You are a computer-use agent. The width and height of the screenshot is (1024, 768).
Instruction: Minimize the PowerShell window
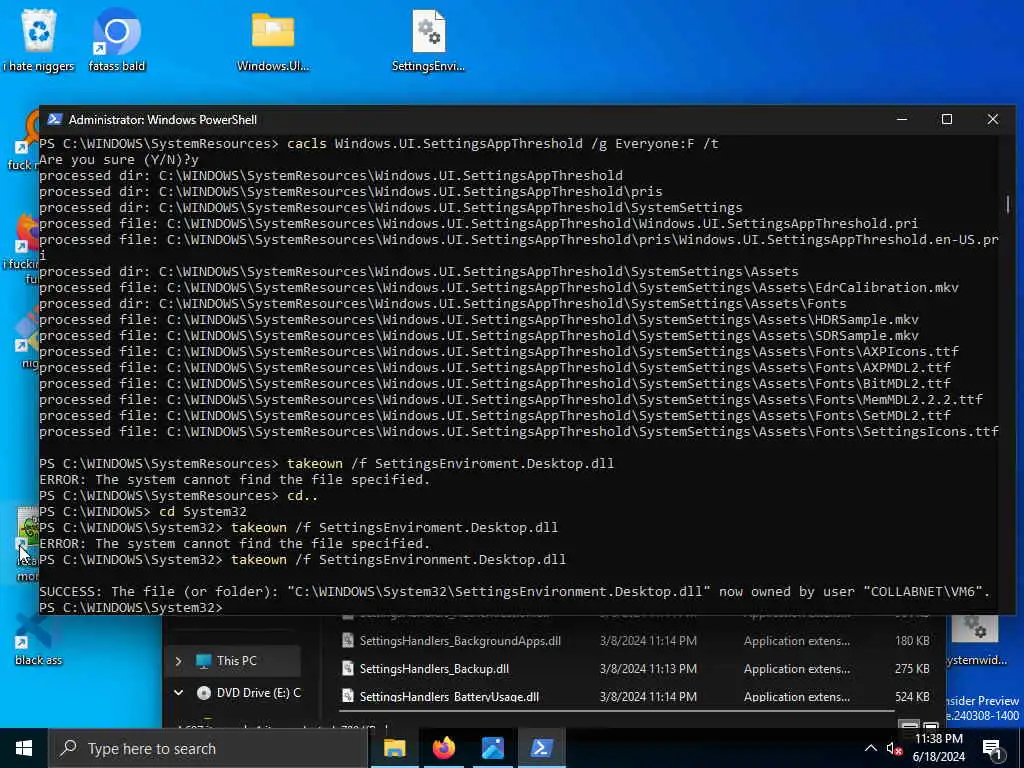point(902,120)
